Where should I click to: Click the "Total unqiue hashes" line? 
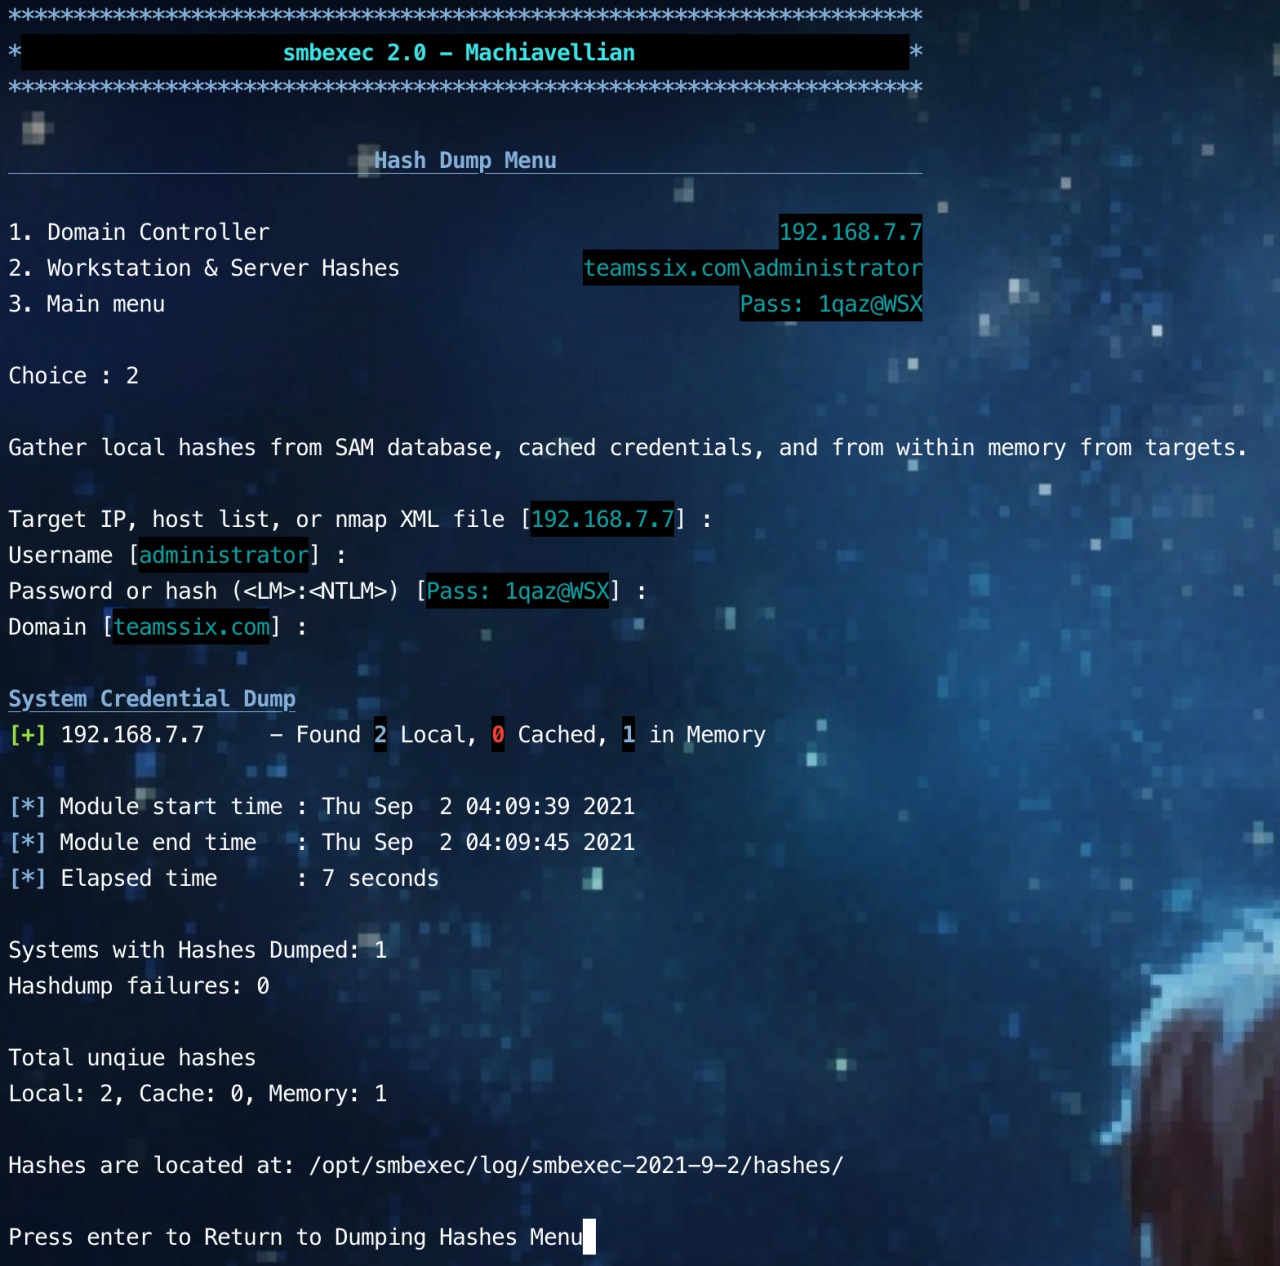(x=132, y=1058)
